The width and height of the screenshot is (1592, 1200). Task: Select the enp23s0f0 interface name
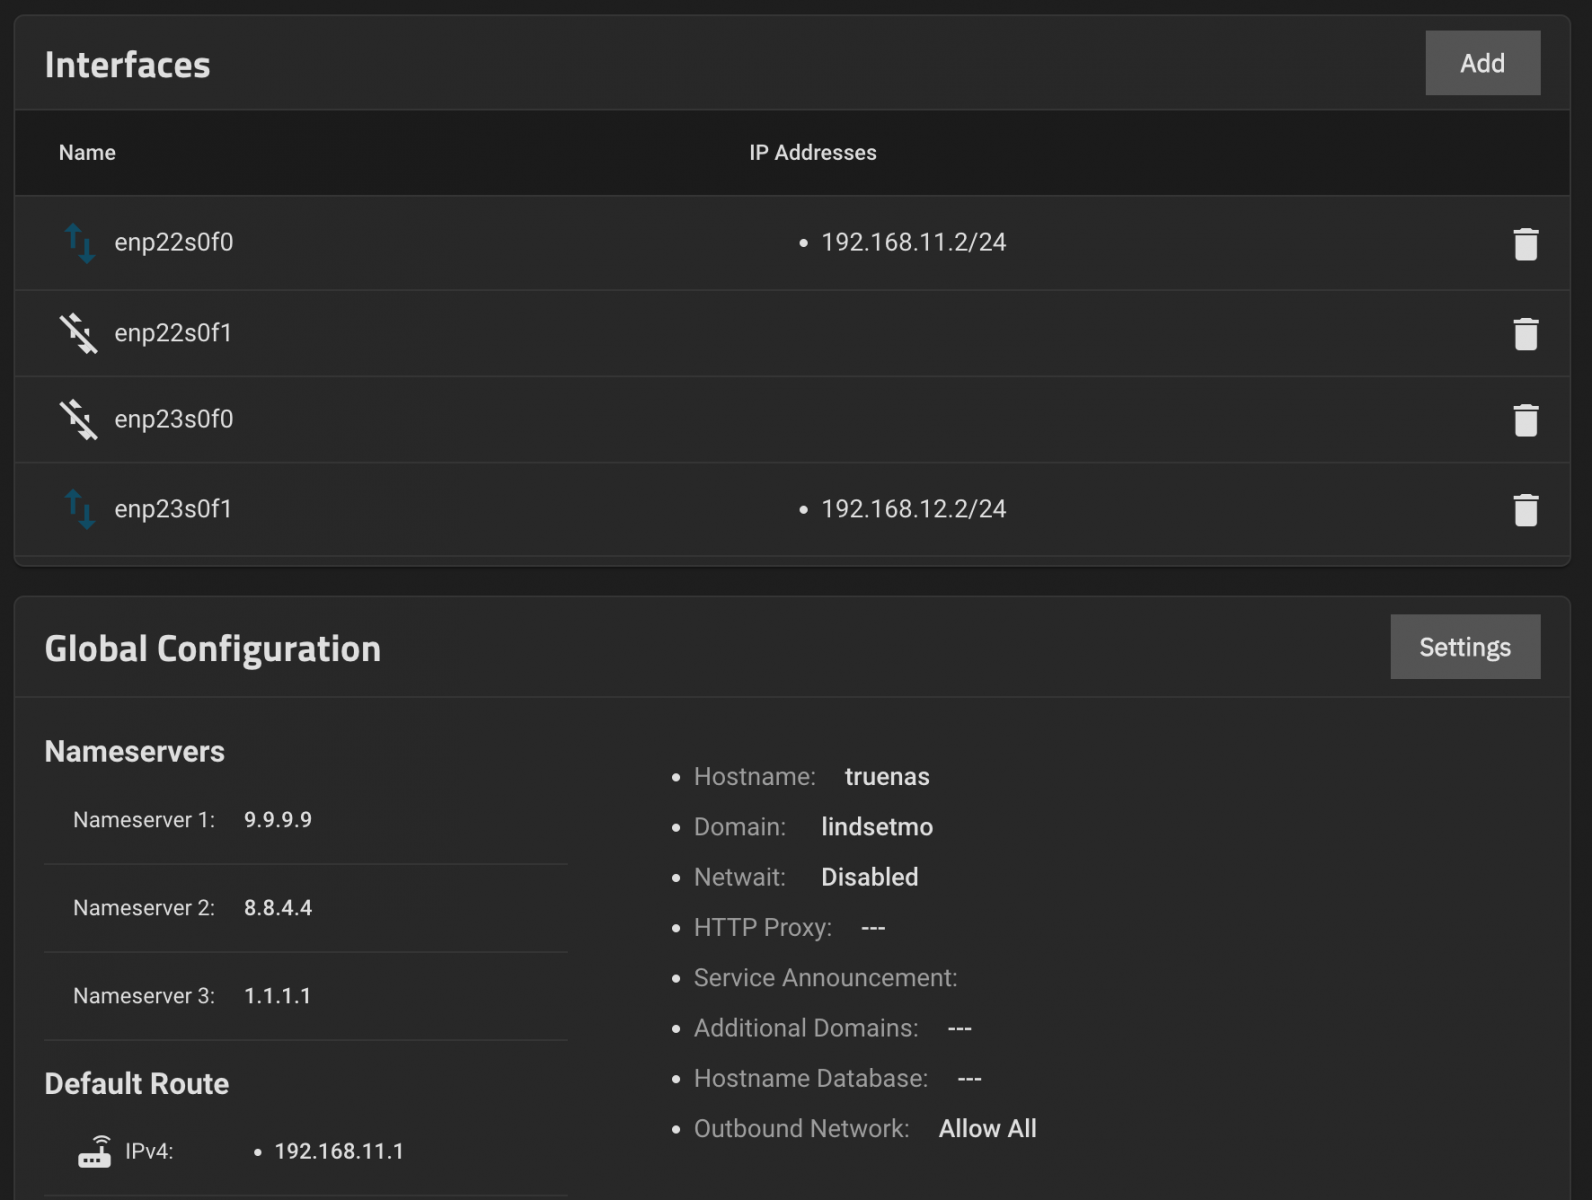click(x=174, y=419)
